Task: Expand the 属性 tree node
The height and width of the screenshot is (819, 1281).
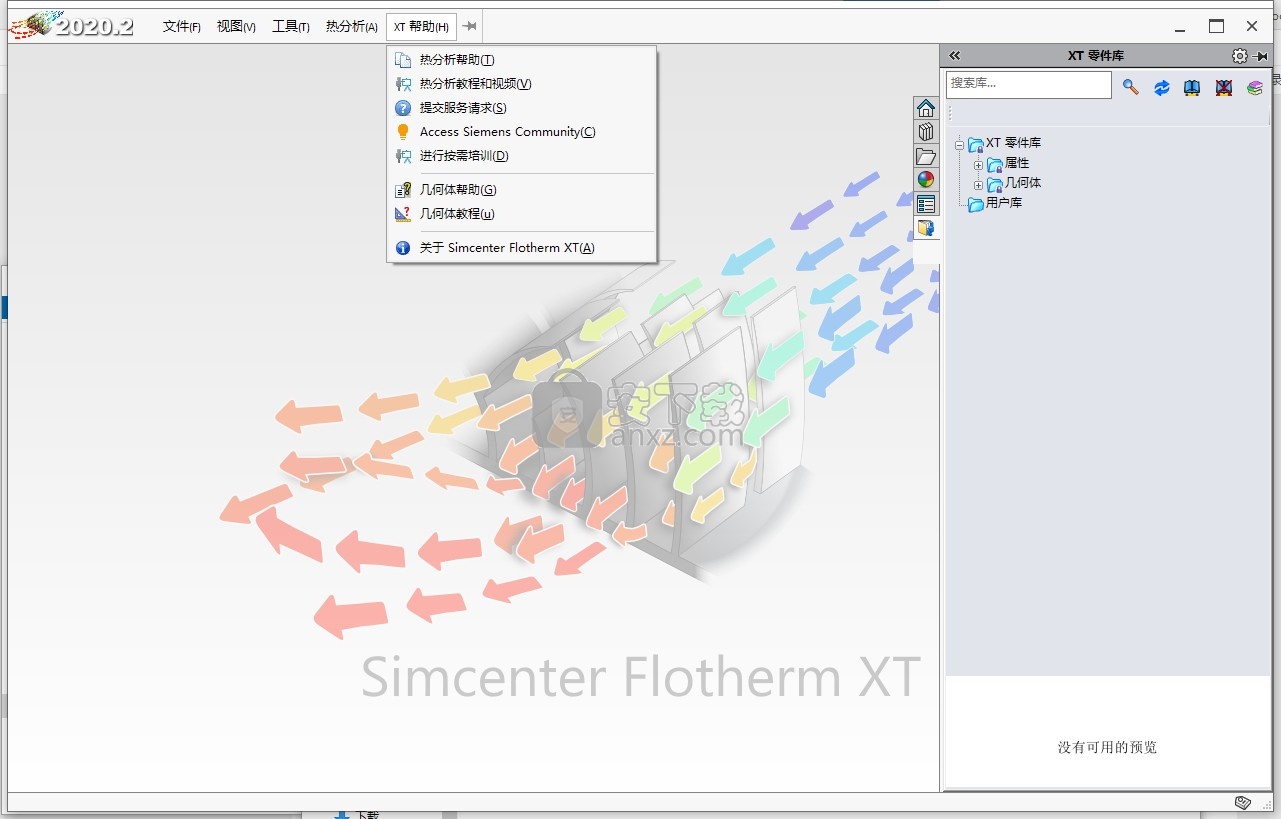Action: (978, 164)
